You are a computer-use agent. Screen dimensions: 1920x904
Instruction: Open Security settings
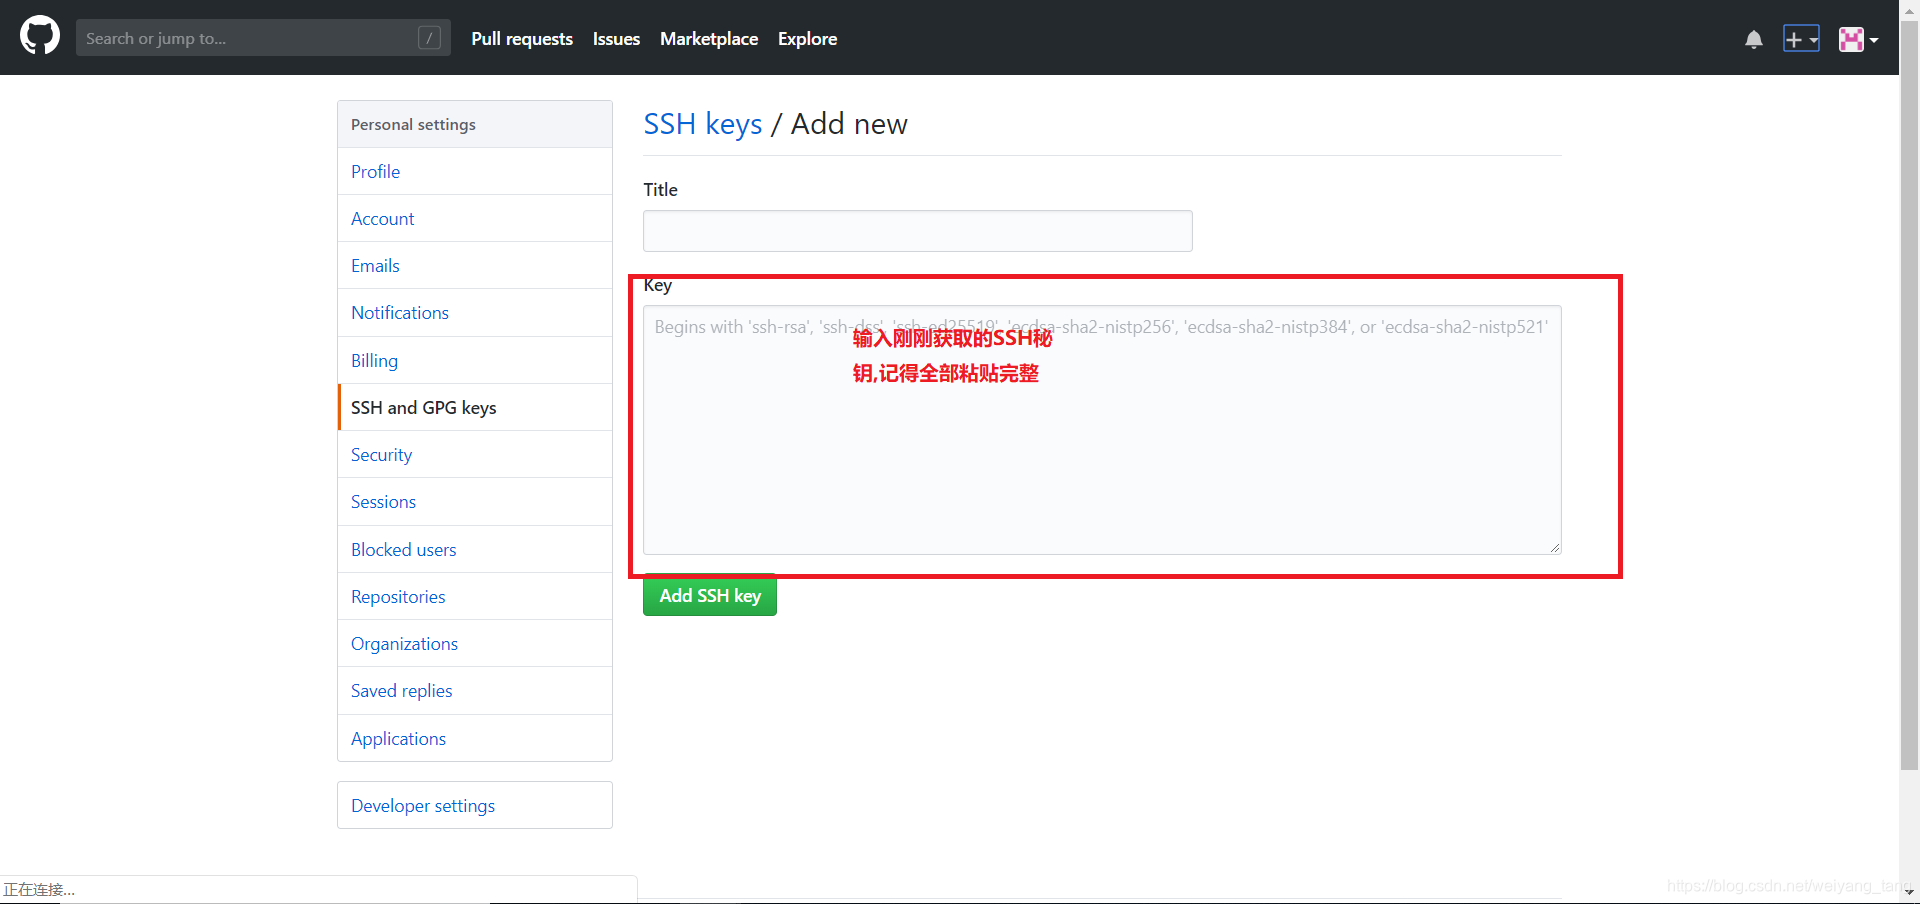click(475, 454)
